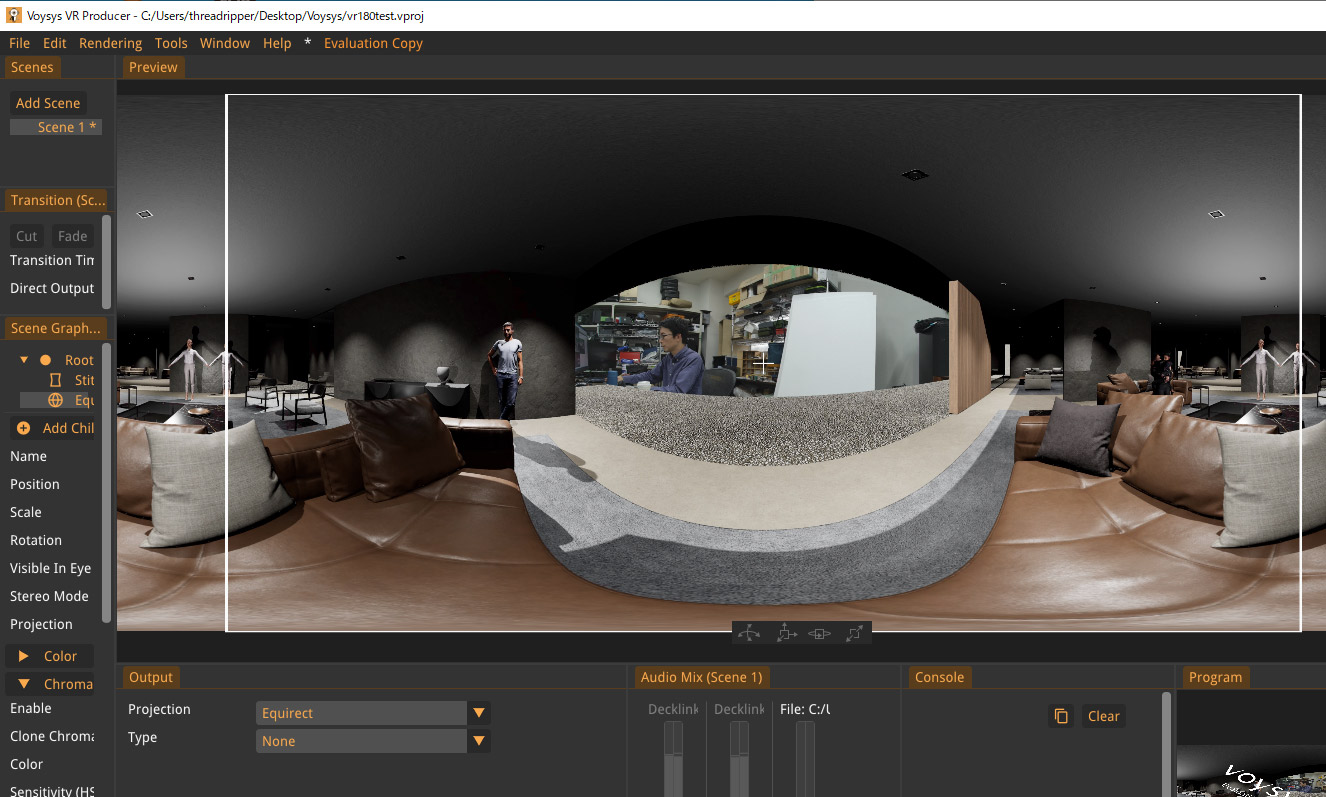Open the Tools menu

[171, 43]
